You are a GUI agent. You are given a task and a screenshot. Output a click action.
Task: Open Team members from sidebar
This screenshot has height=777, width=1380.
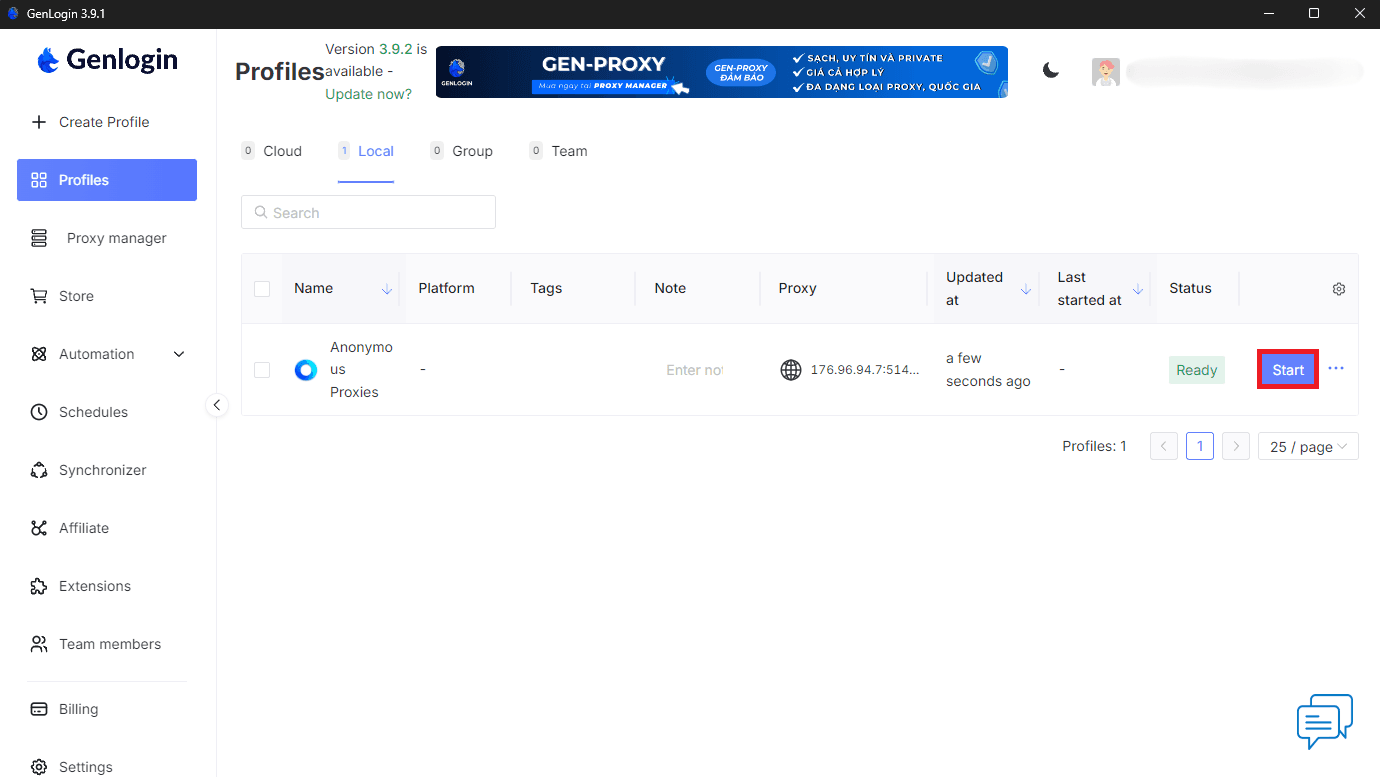pos(110,643)
